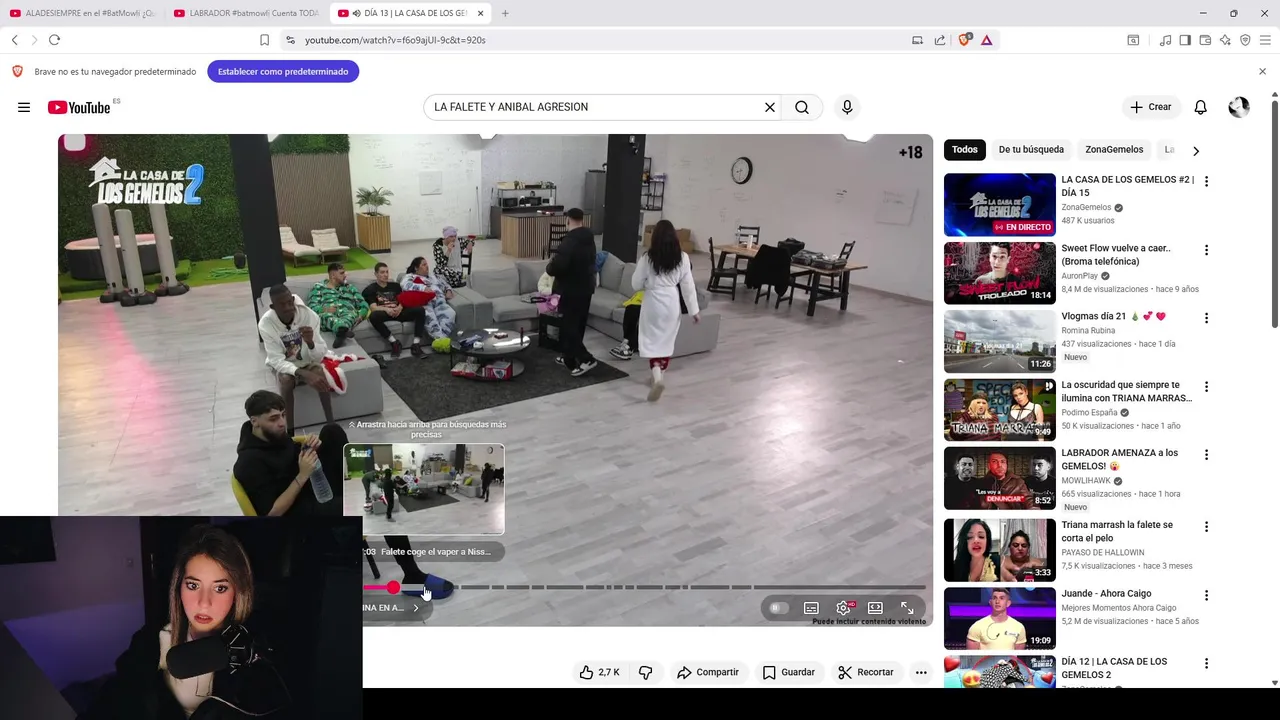This screenshot has width=1280, height=720.
Task: Expand the chapter title chevron in the player
Action: click(x=416, y=608)
